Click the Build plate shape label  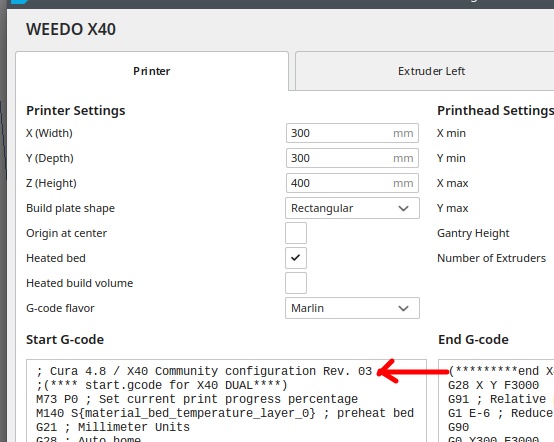70,208
